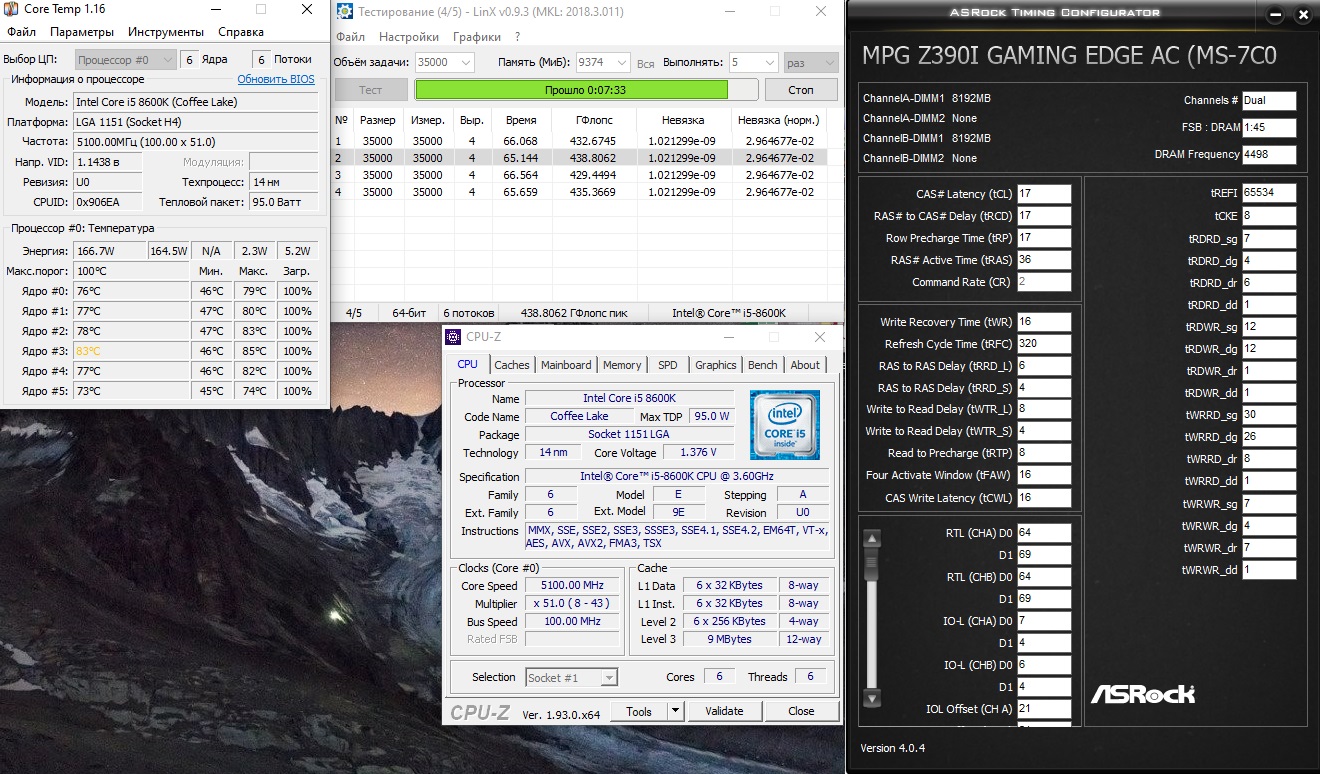Viewport: 1320px width, 774px height.
Task: Click the RAS# Active Time (tRAS) field
Action: tap(1044, 260)
